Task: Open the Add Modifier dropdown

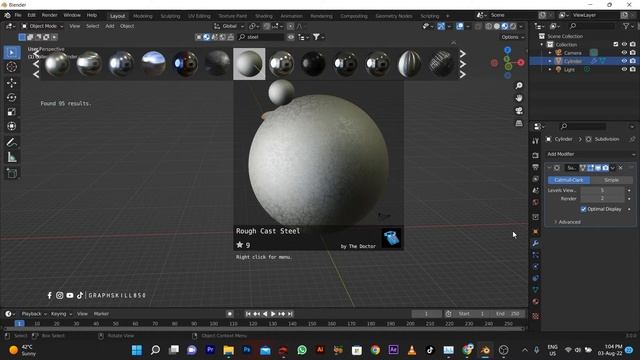Action: point(591,154)
